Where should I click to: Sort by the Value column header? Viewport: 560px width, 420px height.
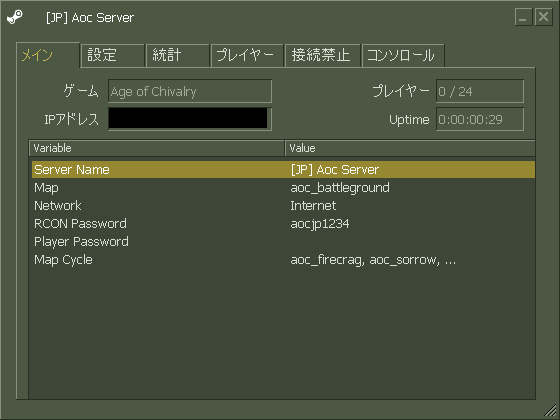(410, 148)
